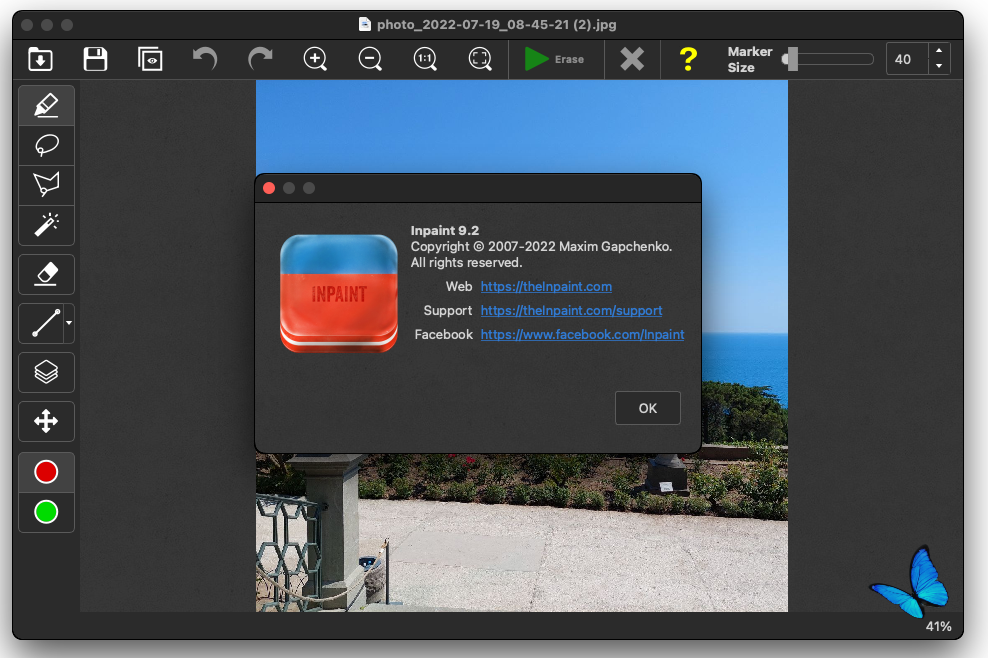Image resolution: width=988 pixels, height=658 pixels.
Task: Set zoom to 1:1 actual size
Action: coord(425,59)
